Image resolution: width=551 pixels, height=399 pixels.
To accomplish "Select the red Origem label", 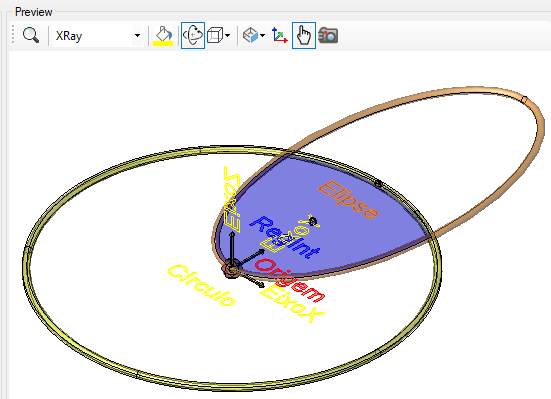I will [290, 279].
